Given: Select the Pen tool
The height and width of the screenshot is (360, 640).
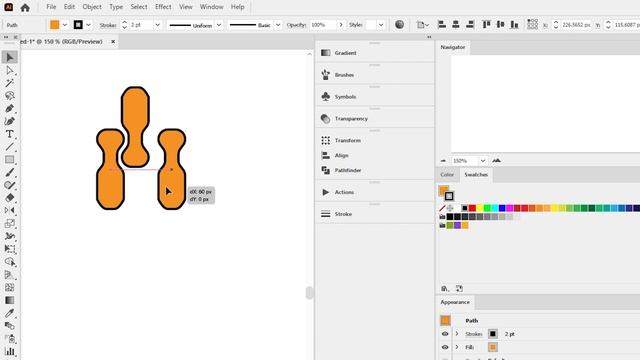Looking at the screenshot, I should tap(10, 109).
